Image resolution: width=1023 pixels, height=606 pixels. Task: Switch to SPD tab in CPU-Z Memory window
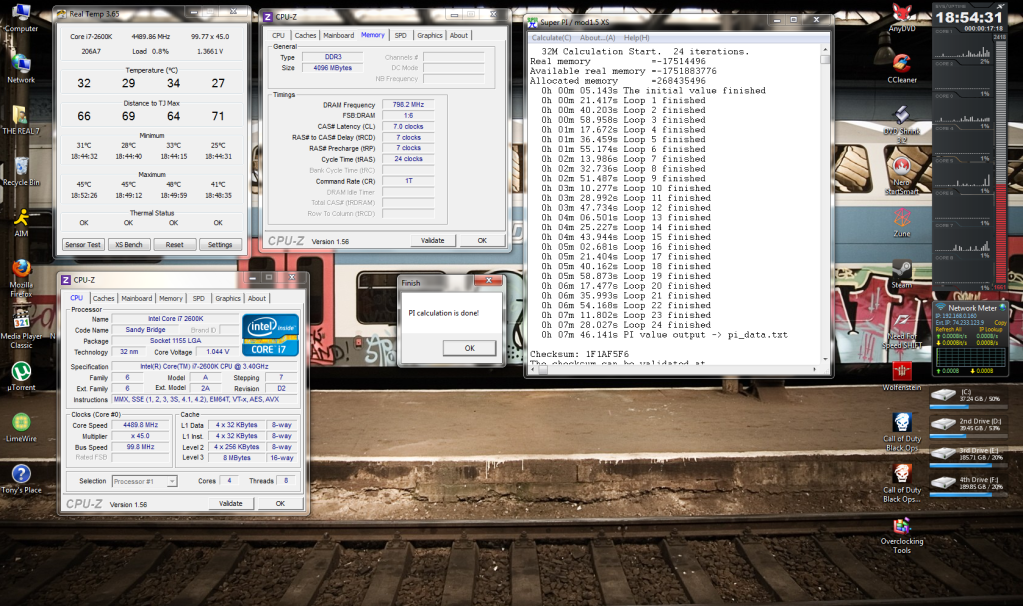coord(401,35)
